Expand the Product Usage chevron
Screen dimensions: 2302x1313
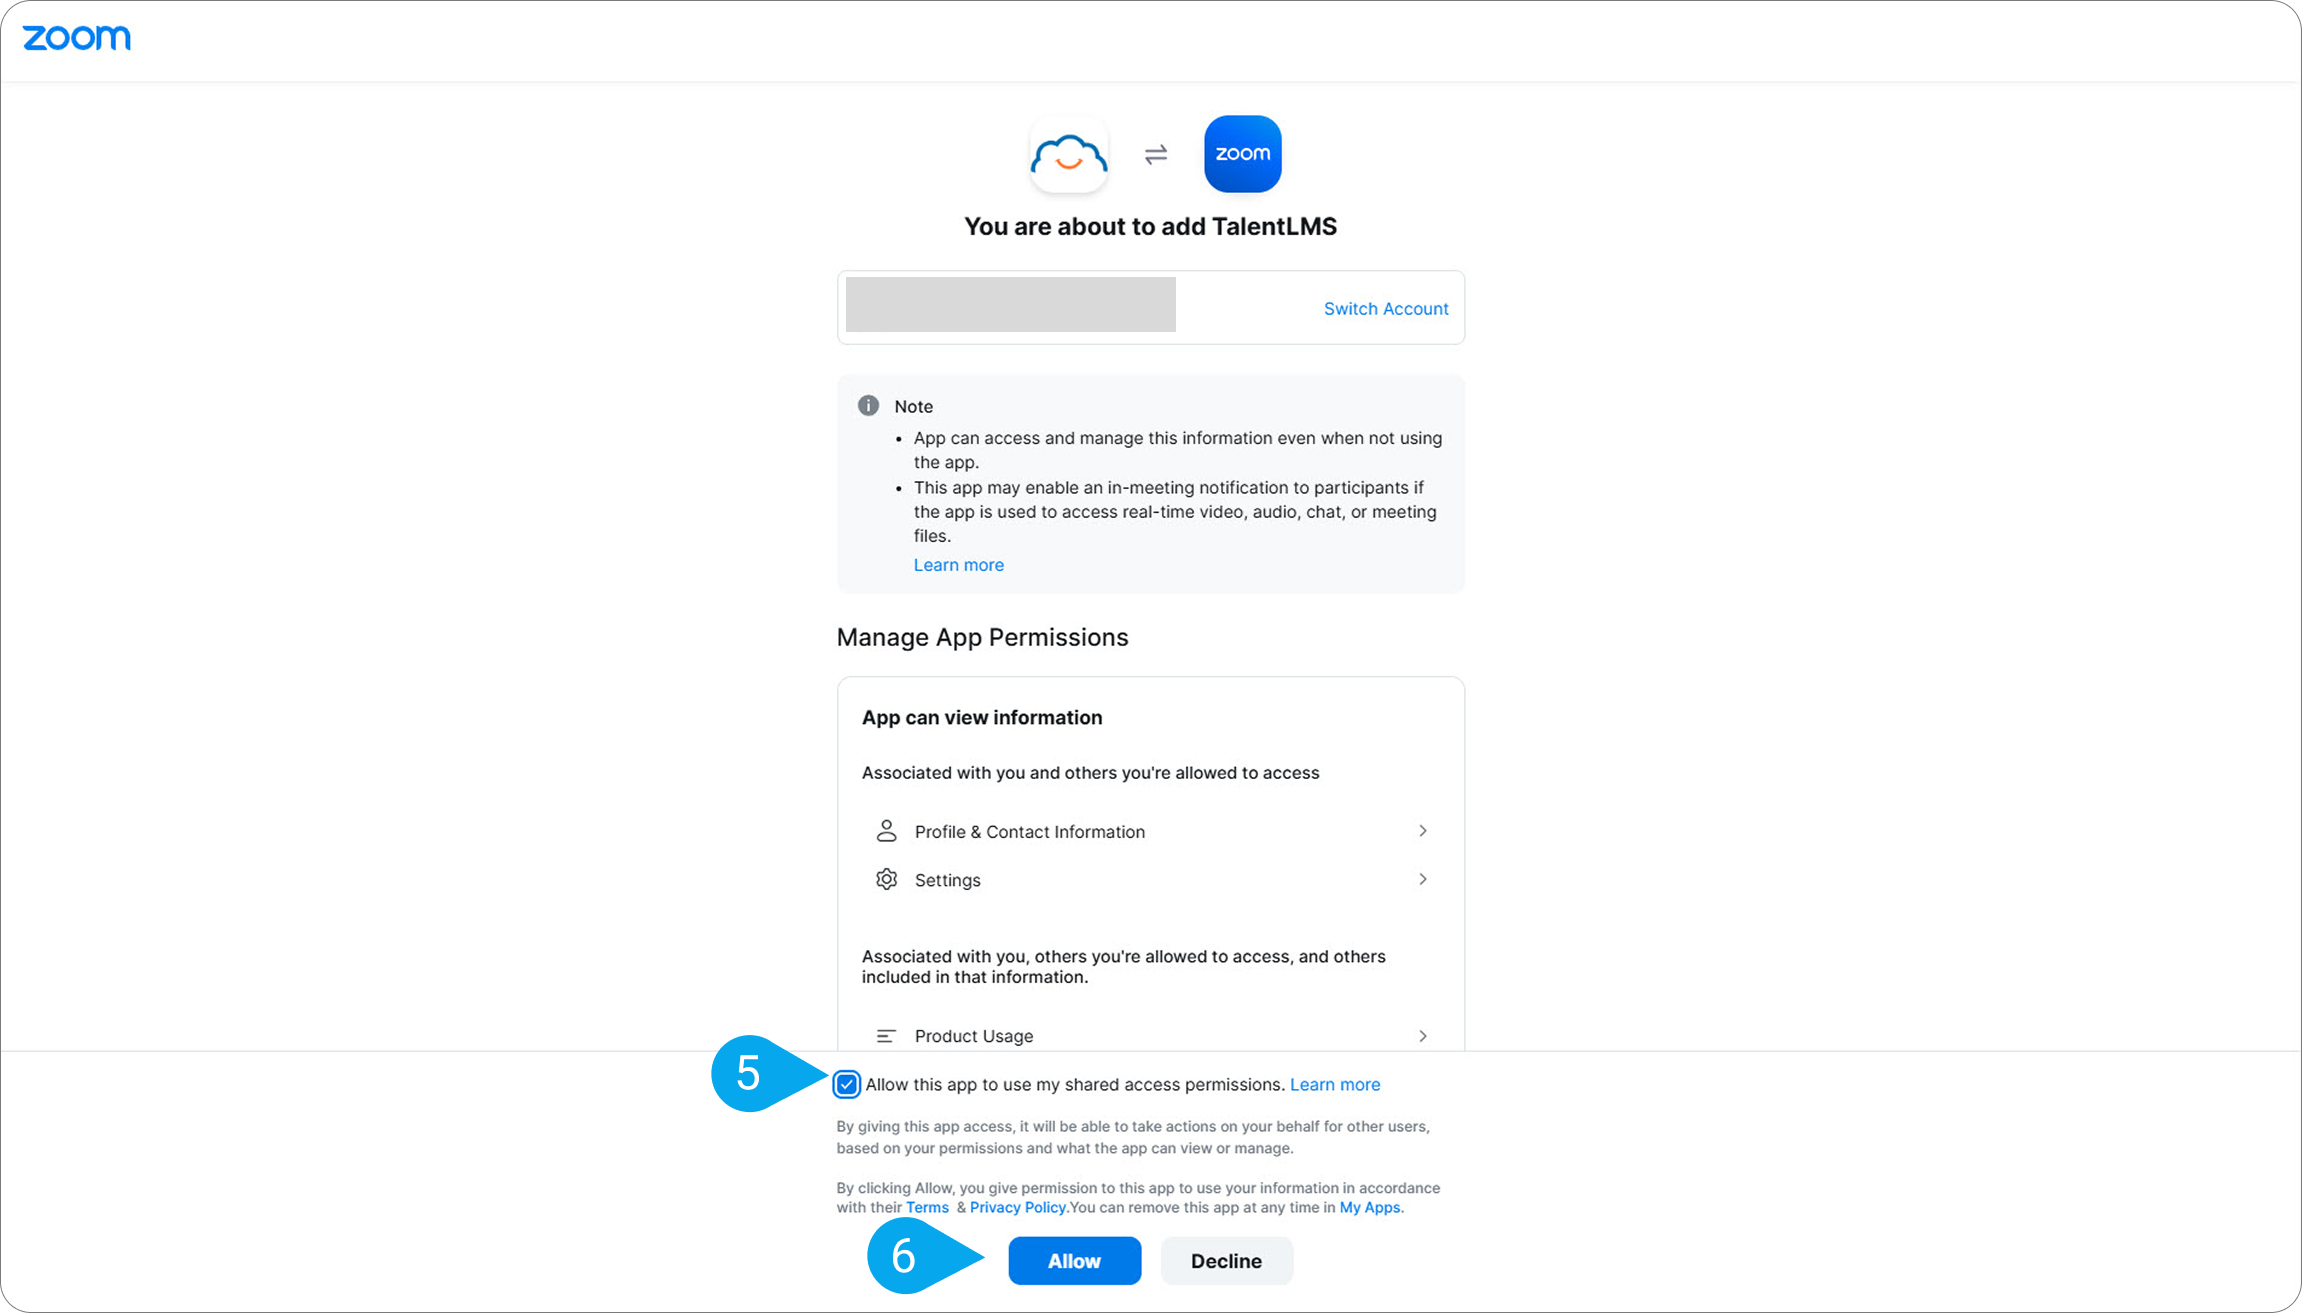pyautogui.click(x=1422, y=1036)
